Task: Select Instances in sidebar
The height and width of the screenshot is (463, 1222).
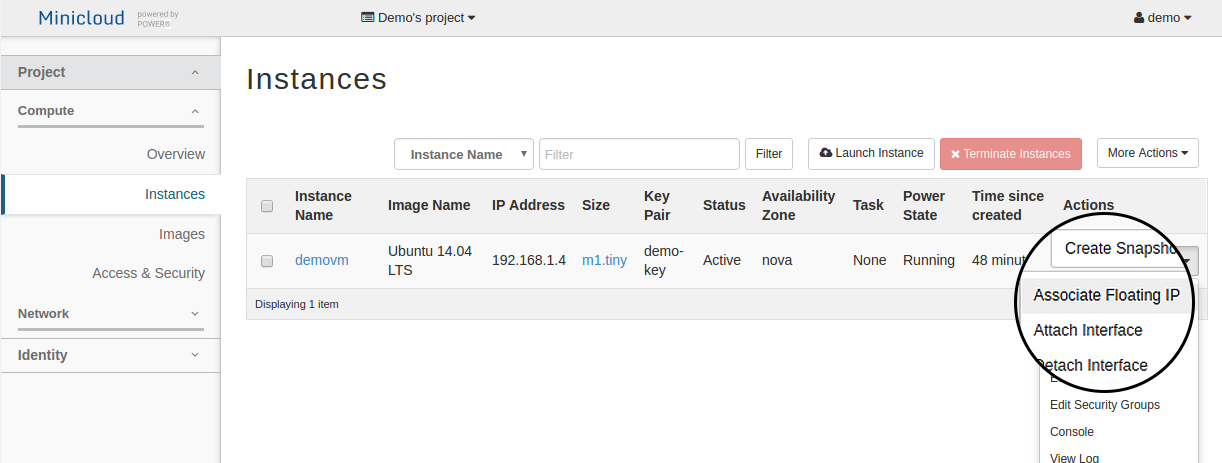Action: click(x=175, y=194)
